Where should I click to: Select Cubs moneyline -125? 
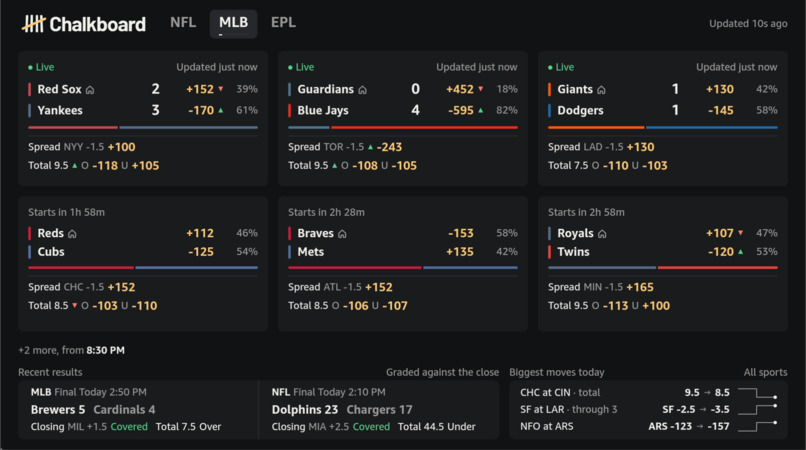(x=201, y=251)
